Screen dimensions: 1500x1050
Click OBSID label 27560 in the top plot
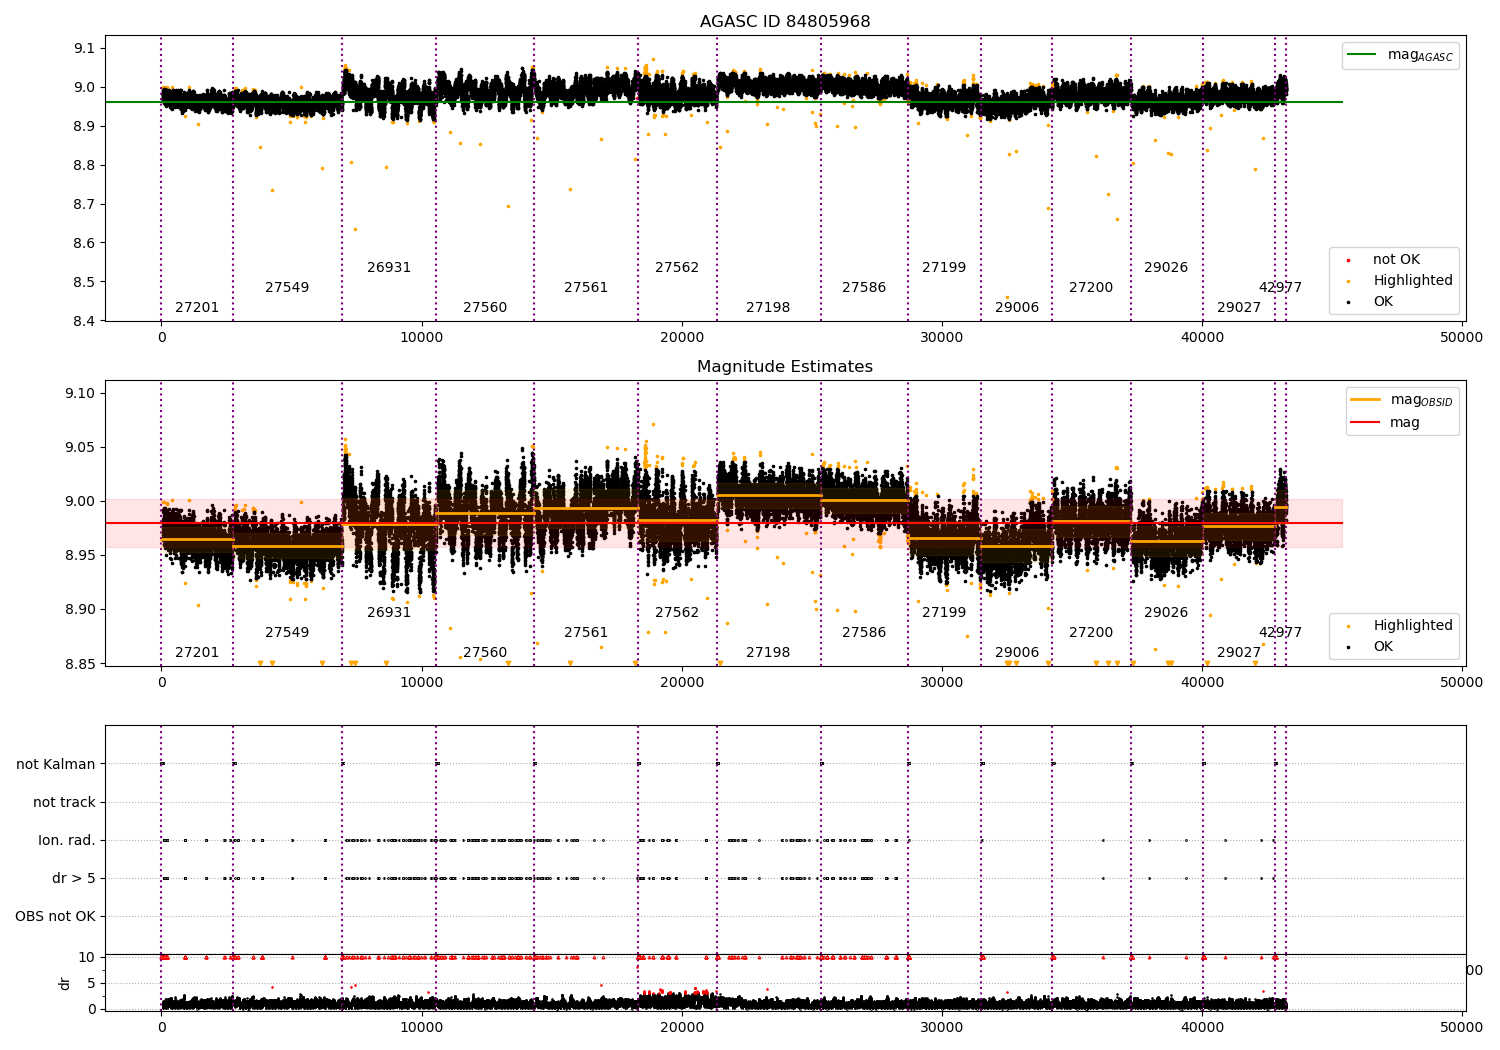485,308
